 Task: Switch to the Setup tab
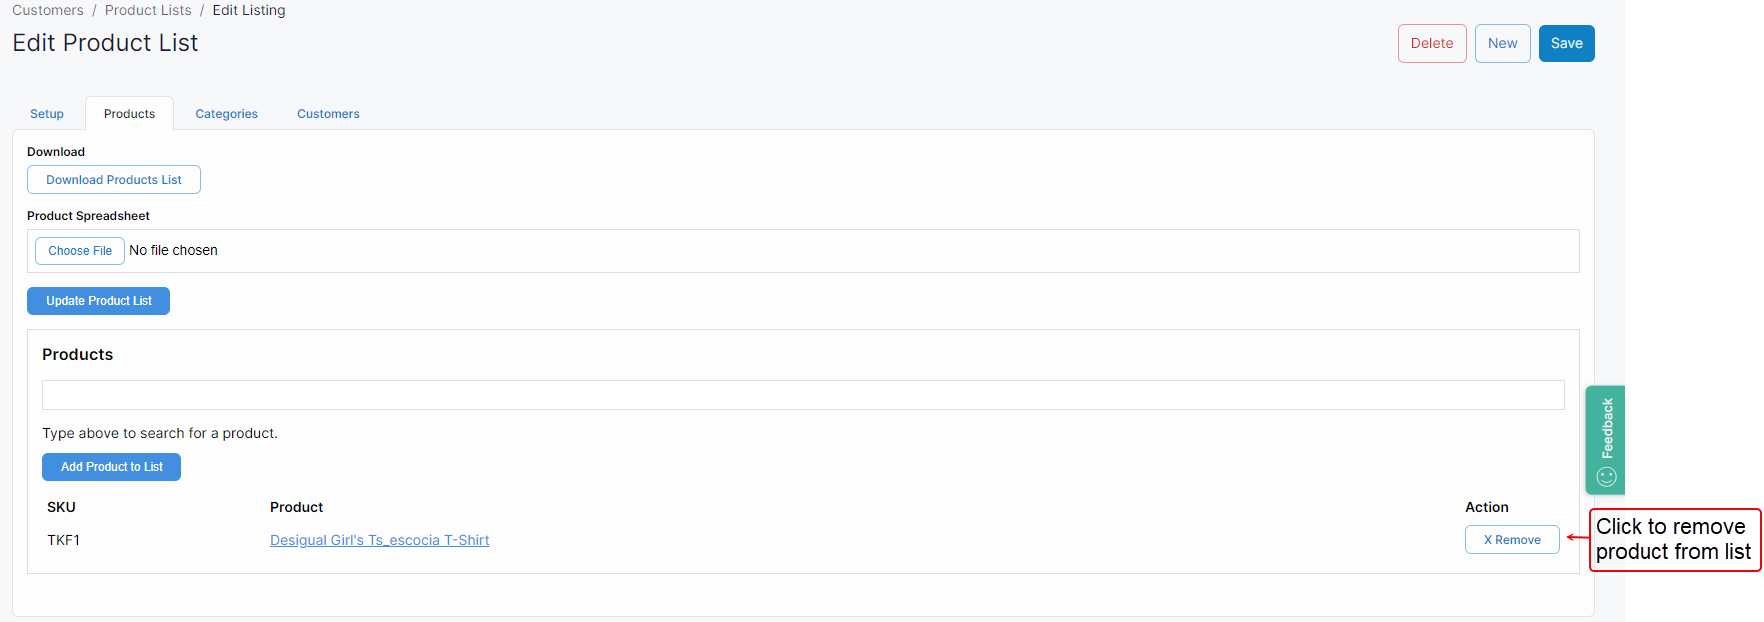[46, 113]
